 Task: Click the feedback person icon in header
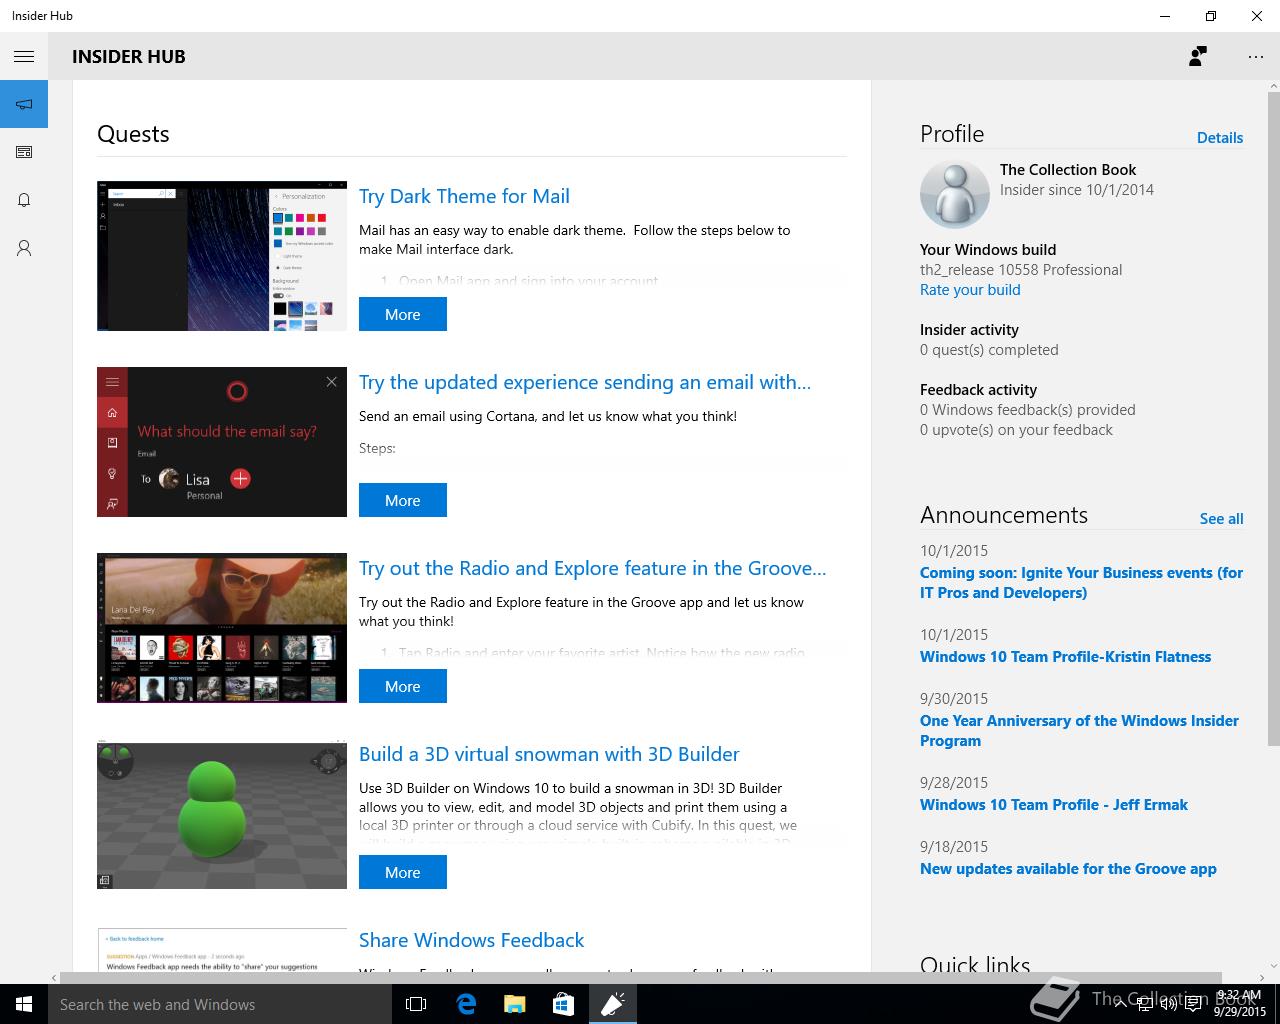(1198, 56)
